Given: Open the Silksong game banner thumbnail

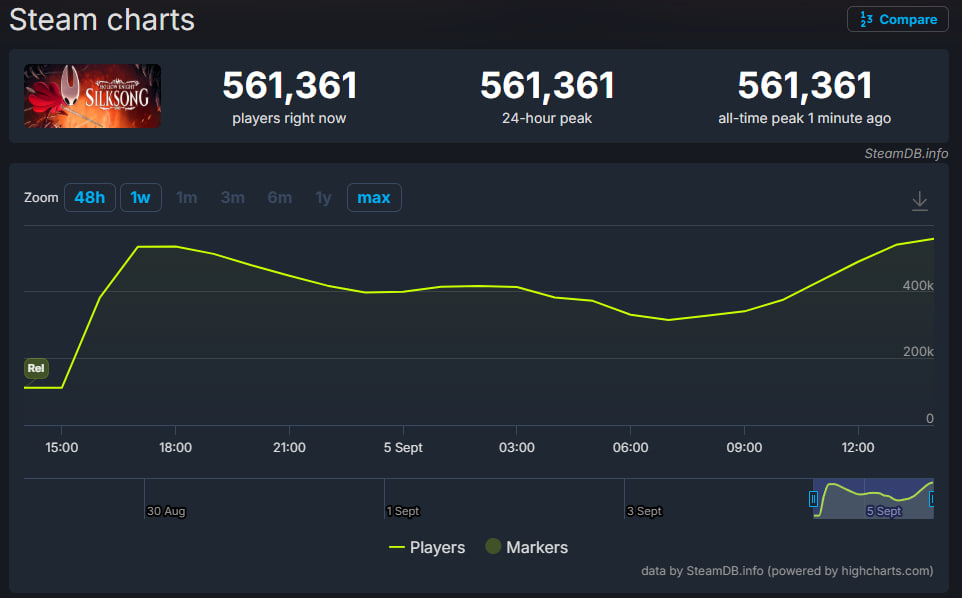Looking at the screenshot, I should pos(92,96).
